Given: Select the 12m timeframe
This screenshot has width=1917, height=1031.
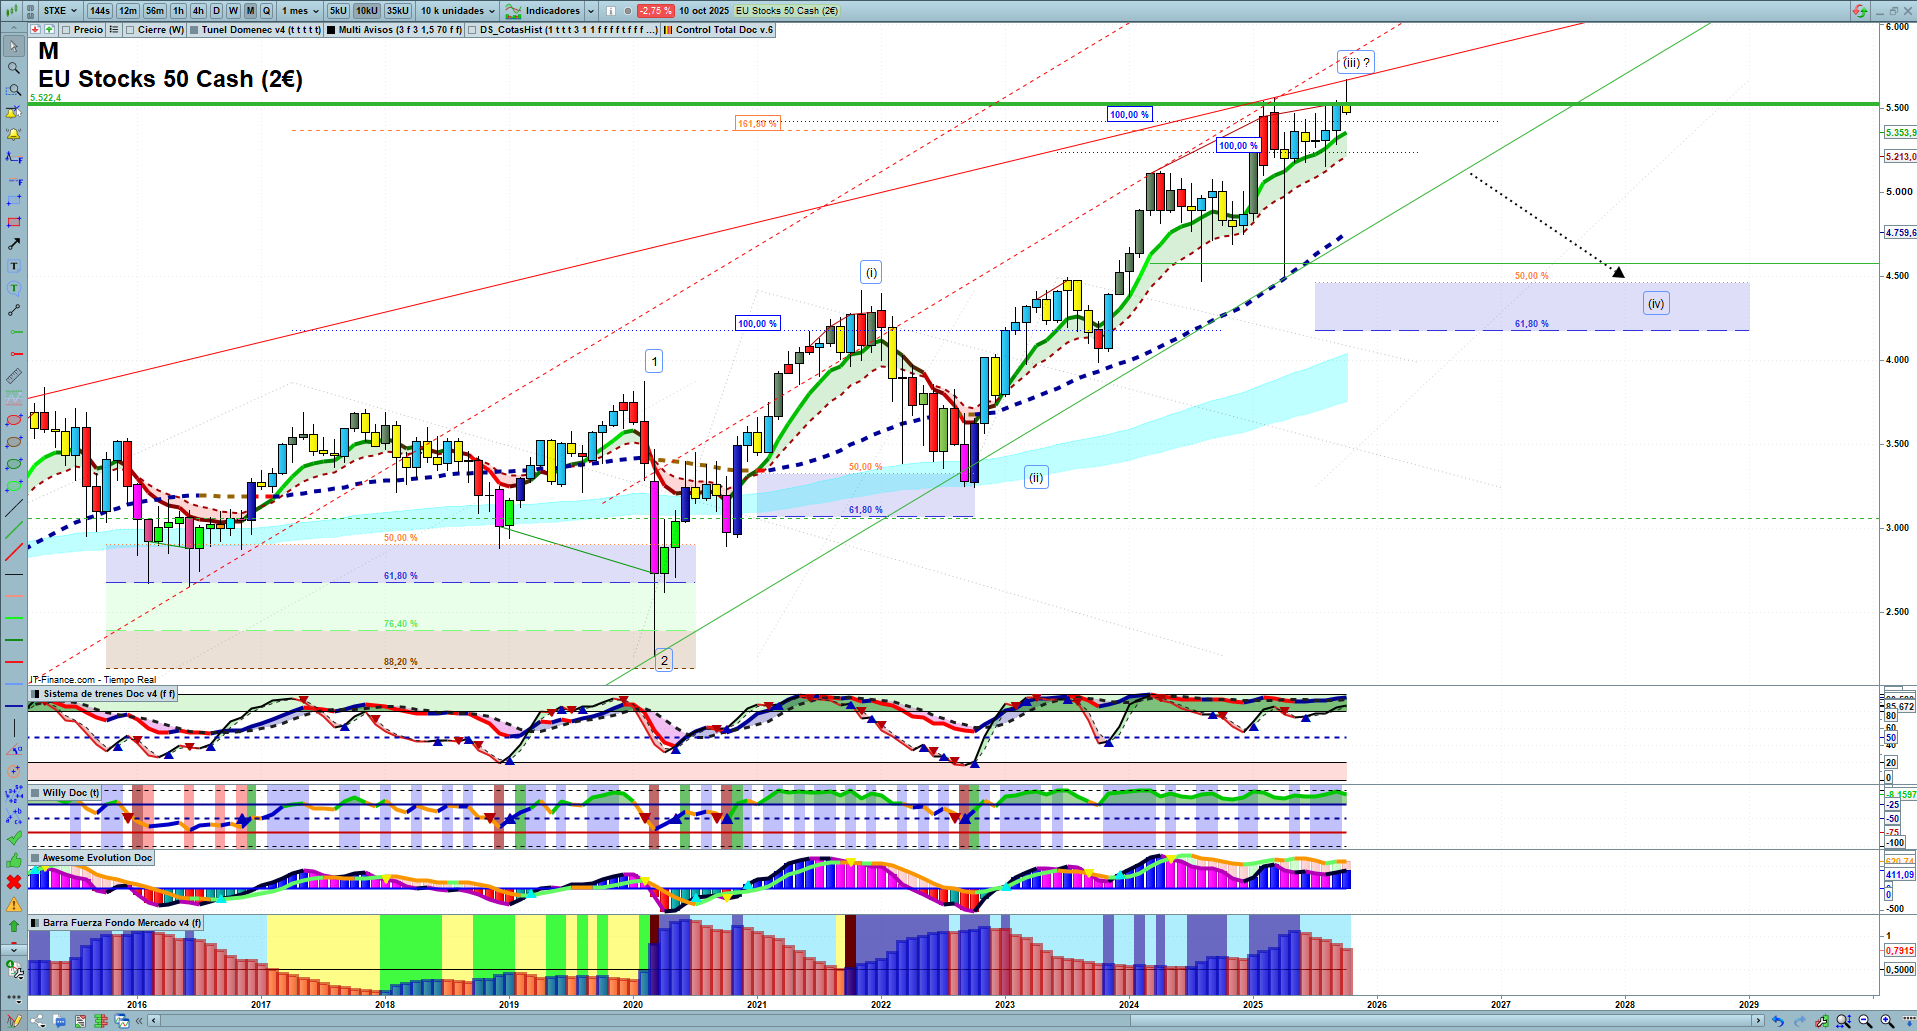Looking at the screenshot, I should point(128,11).
